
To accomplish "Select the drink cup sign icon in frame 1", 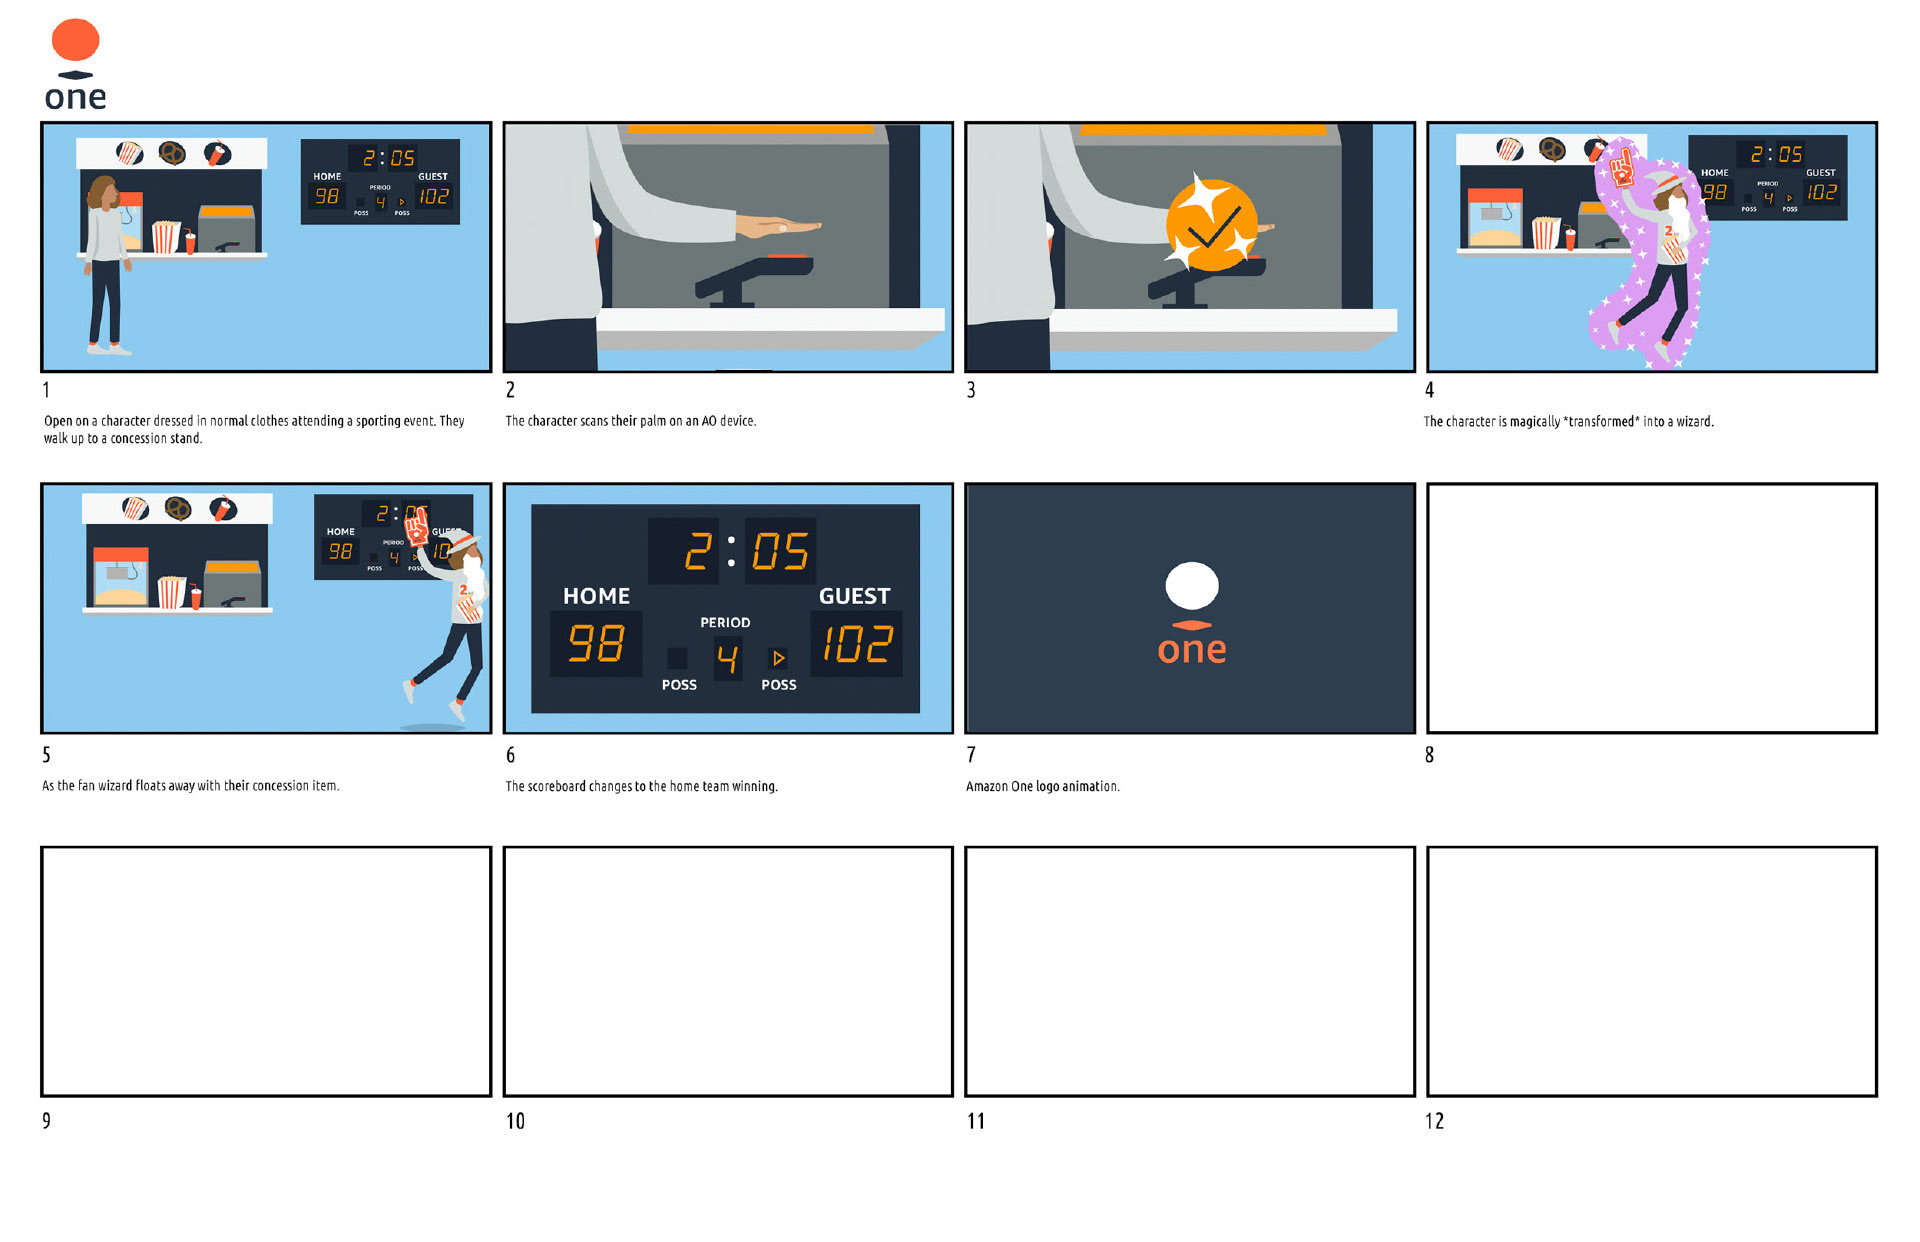I will (x=217, y=153).
